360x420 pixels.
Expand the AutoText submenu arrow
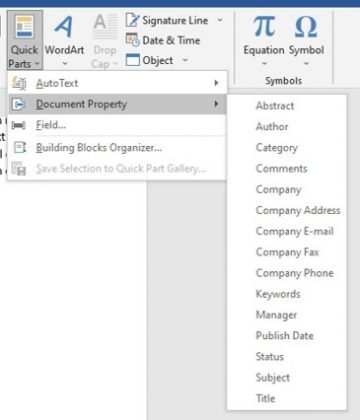tap(216, 83)
